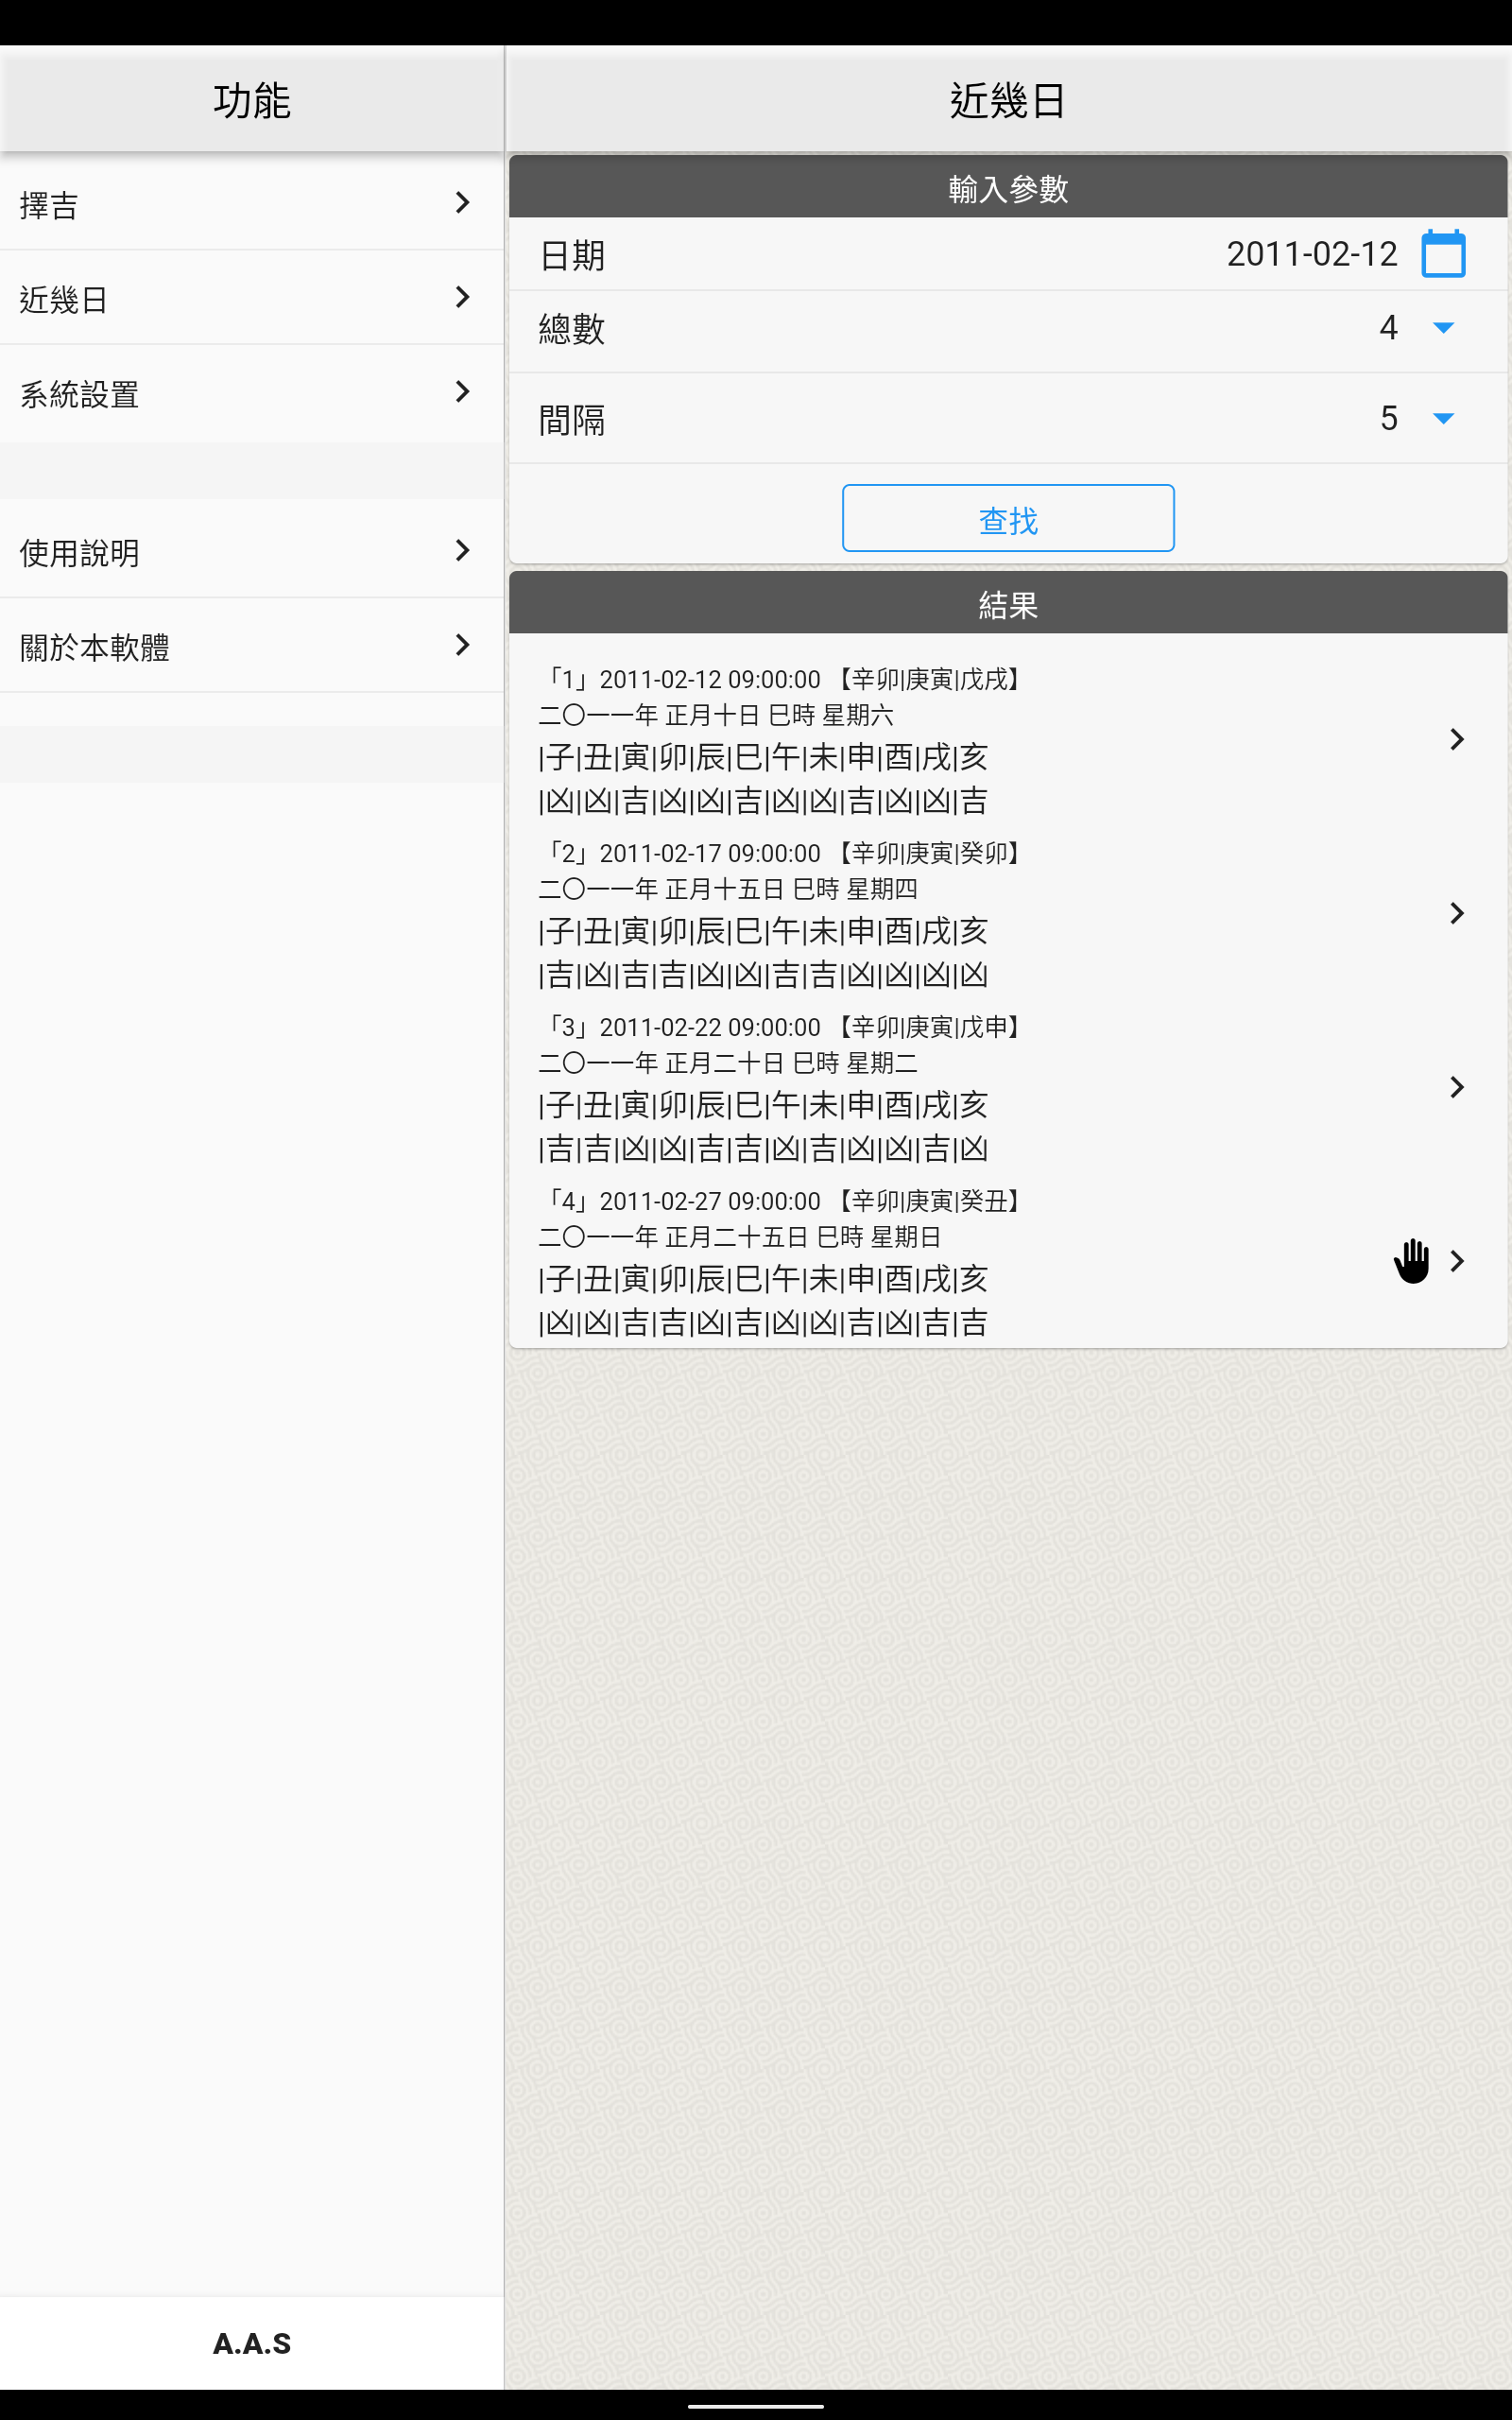Click the 結果 section header
The image size is (1512, 2420).
[x=1008, y=604]
